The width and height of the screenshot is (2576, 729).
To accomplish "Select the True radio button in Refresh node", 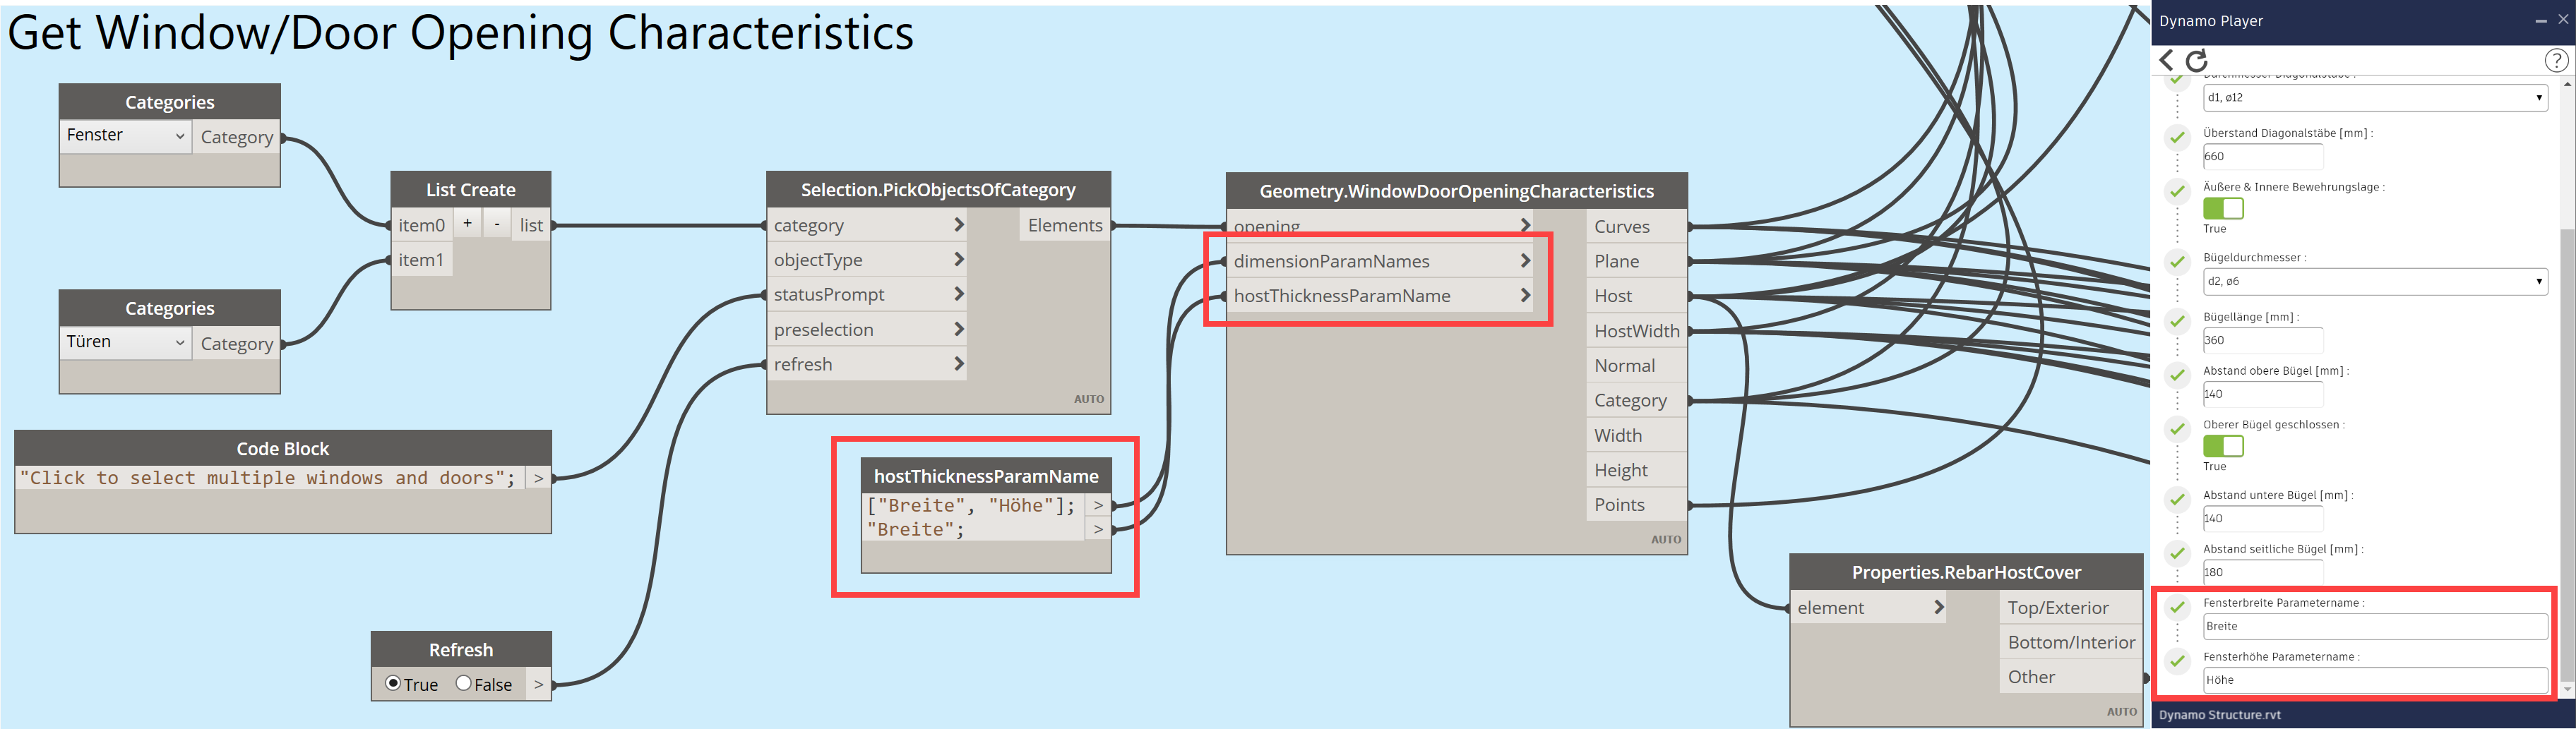I will [x=393, y=684].
